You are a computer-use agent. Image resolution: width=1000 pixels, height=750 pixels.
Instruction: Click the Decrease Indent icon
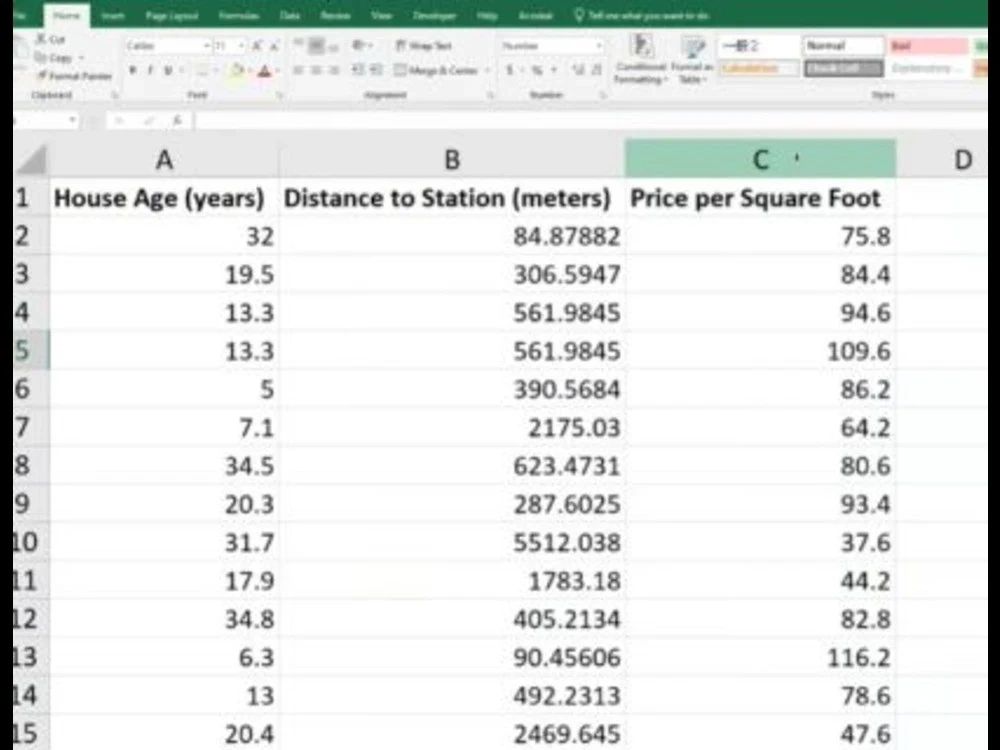point(358,70)
